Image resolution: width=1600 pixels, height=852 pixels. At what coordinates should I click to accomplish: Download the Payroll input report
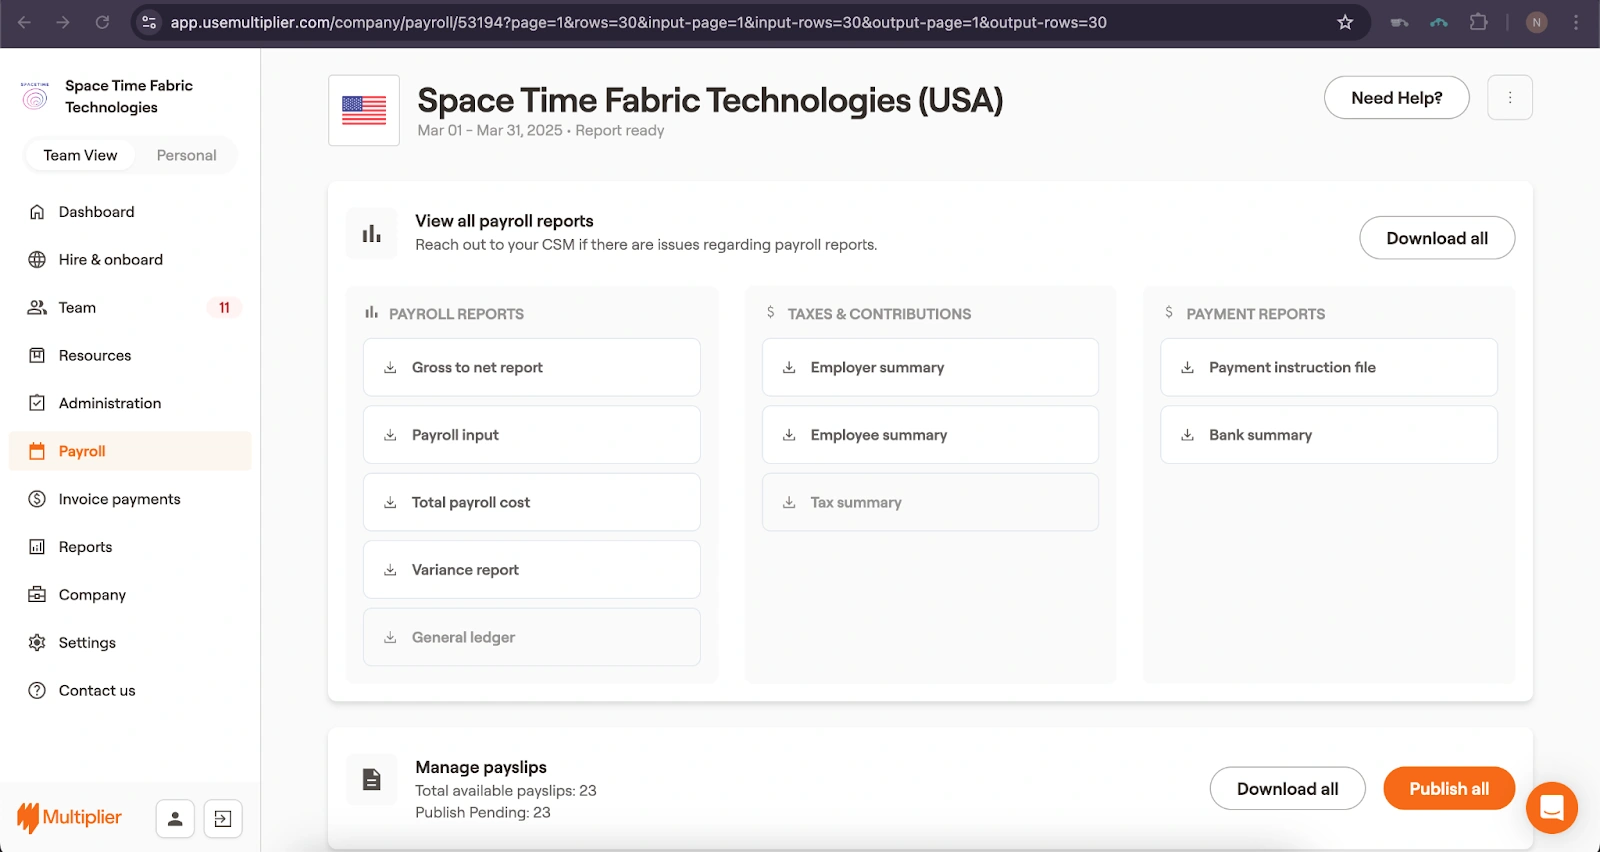click(532, 435)
